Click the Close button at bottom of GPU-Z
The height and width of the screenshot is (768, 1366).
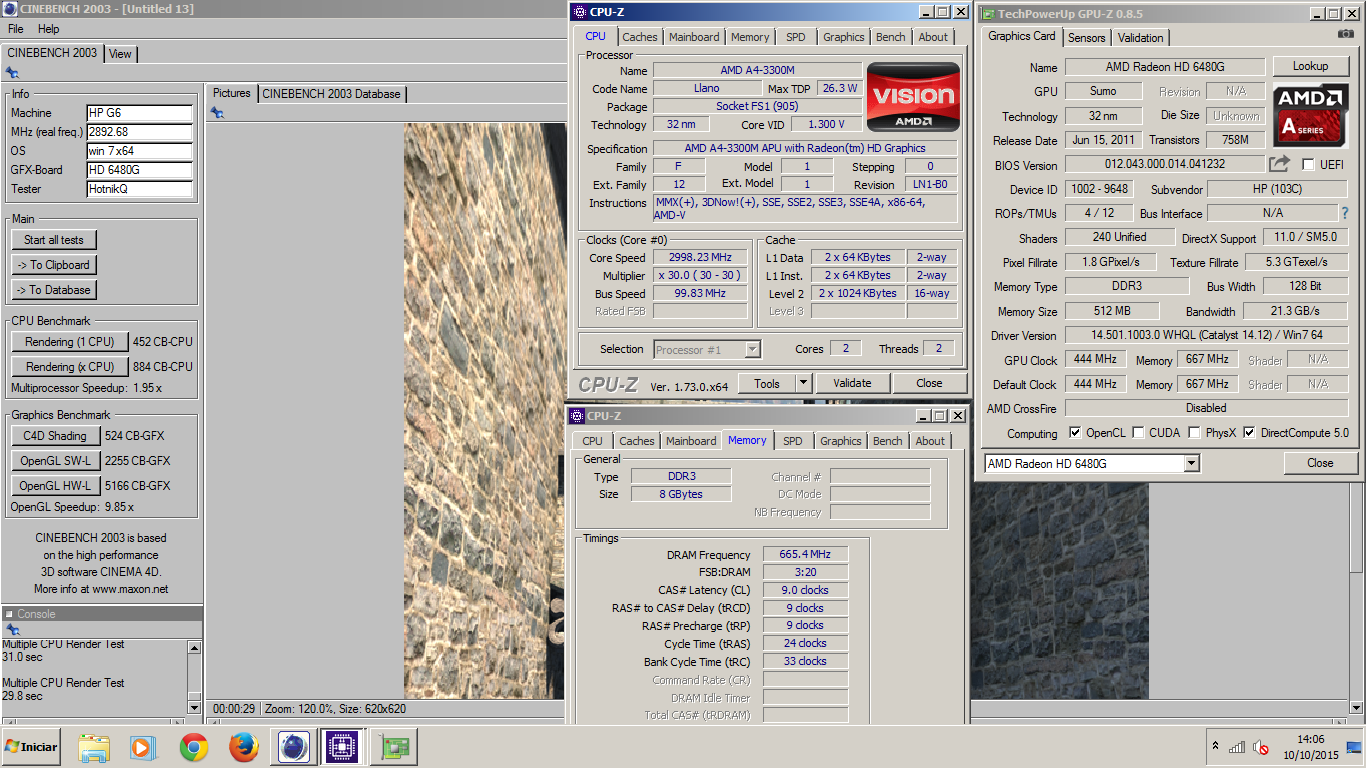tap(1320, 463)
